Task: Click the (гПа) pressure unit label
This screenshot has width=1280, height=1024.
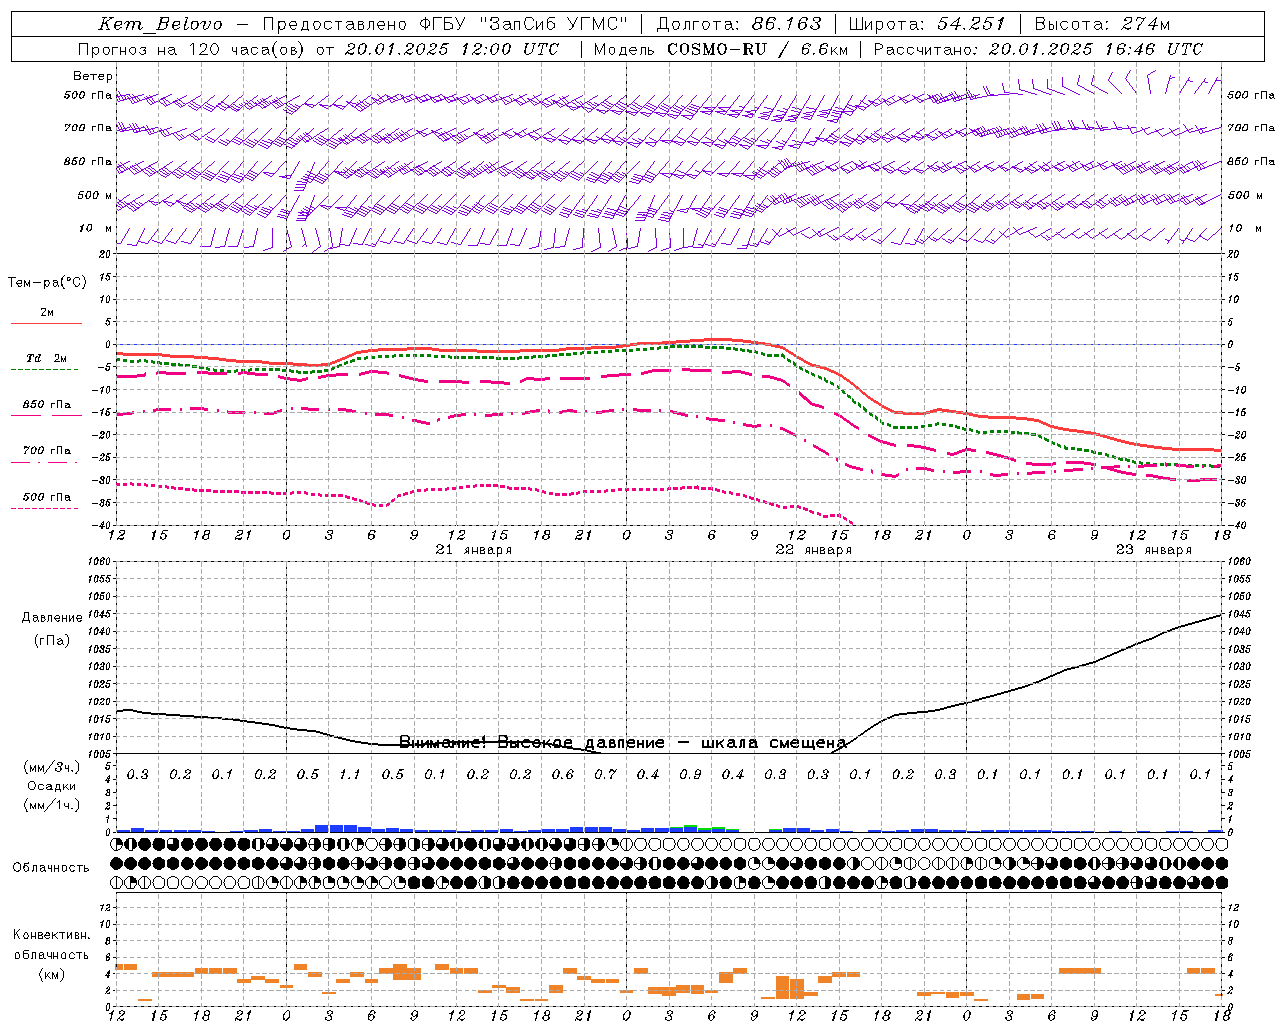Action: coord(52,641)
